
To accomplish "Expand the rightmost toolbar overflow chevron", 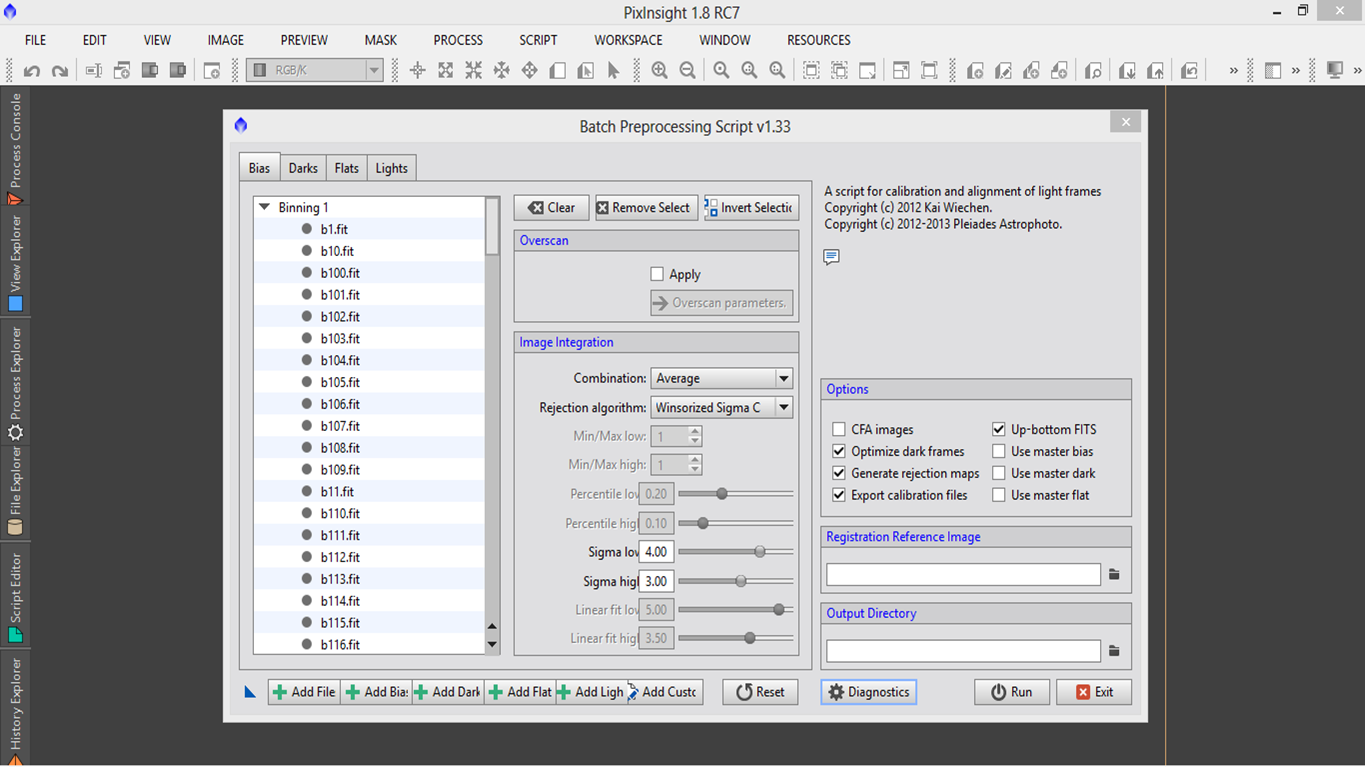I will tap(1357, 70).
